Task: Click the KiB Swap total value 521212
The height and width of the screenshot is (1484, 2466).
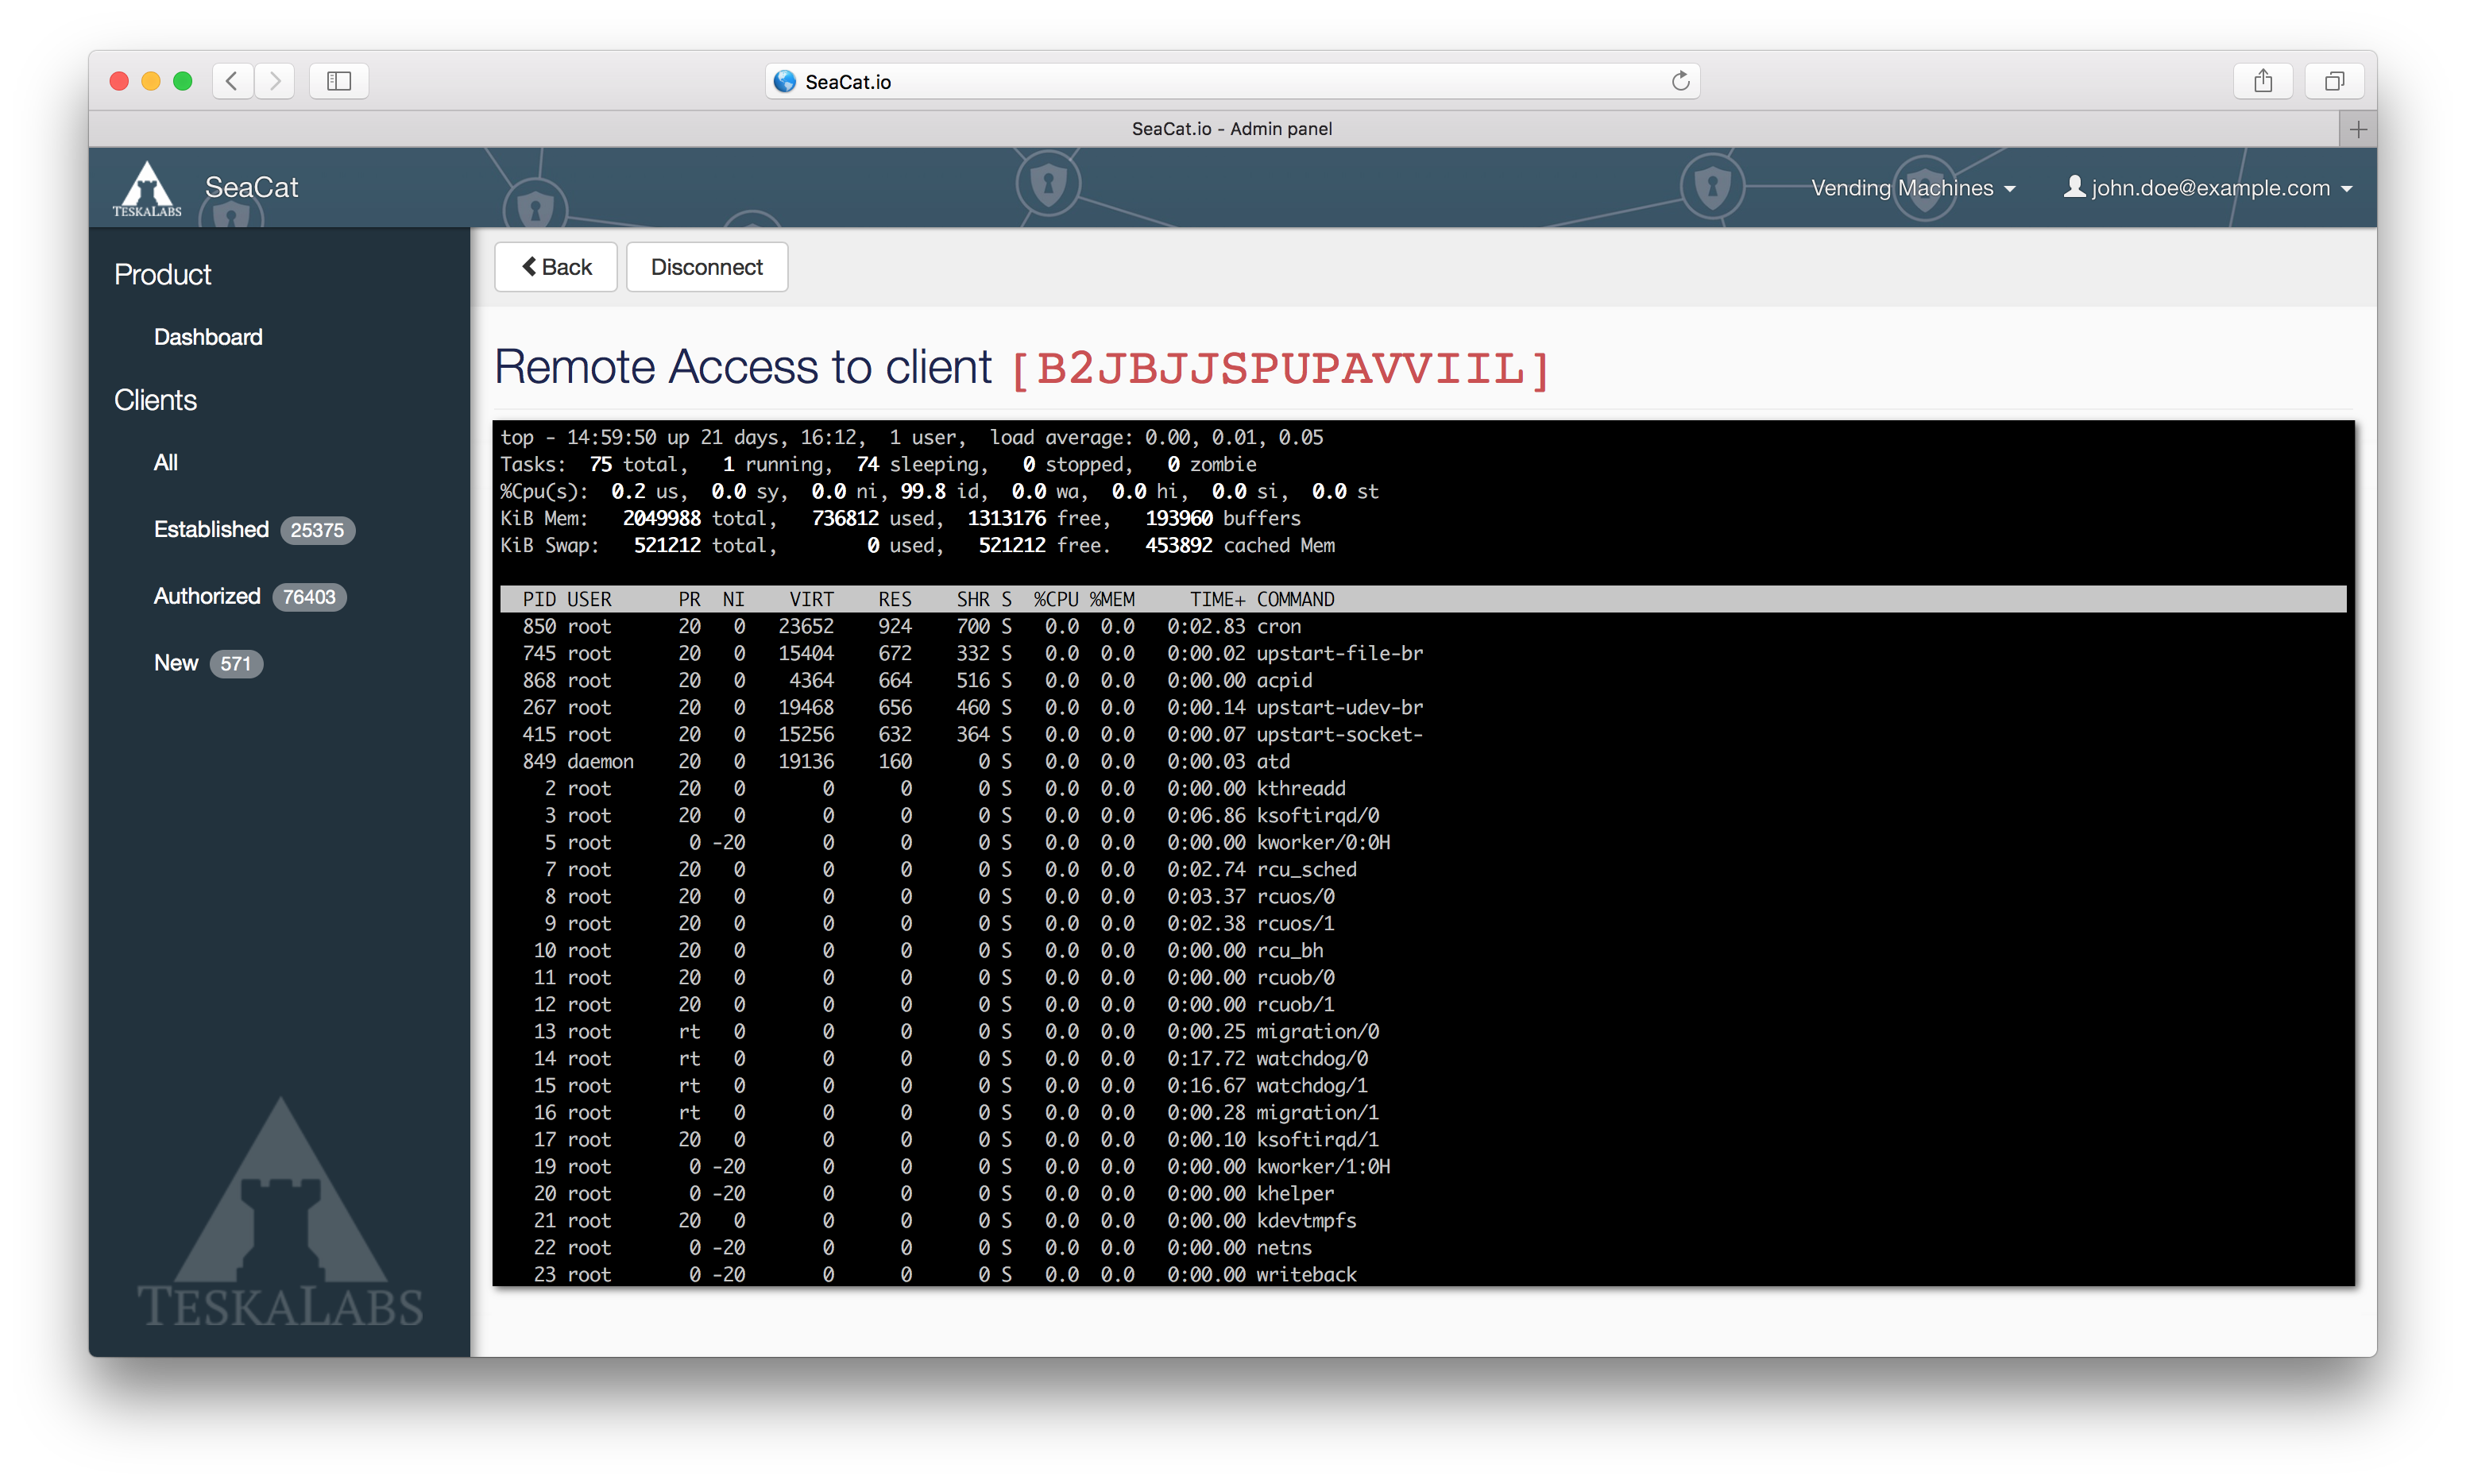Action: click(667, 545)
